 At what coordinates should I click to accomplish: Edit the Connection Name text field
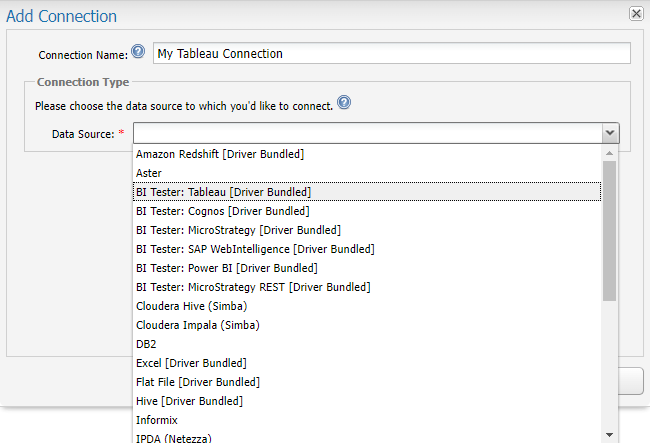[392, 53]
